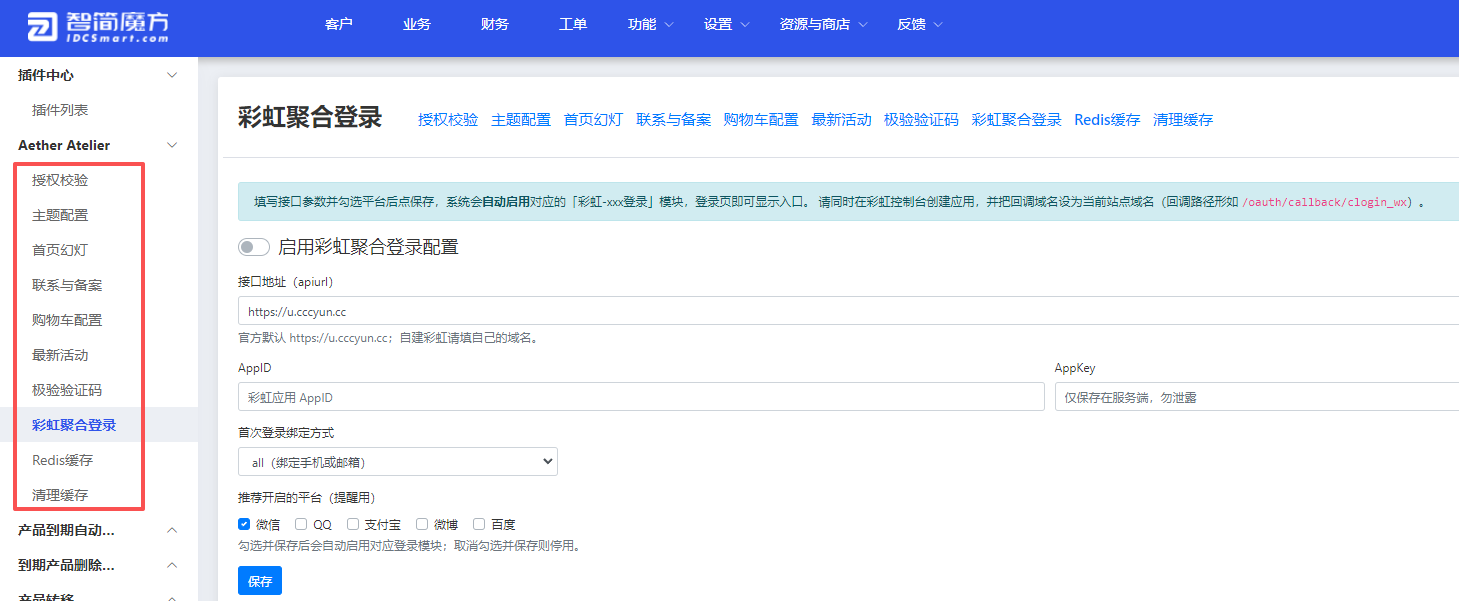Open the 财务 top menu
Screen dimensions: 1459x601
pyautogui.click(x=495, y=24)
